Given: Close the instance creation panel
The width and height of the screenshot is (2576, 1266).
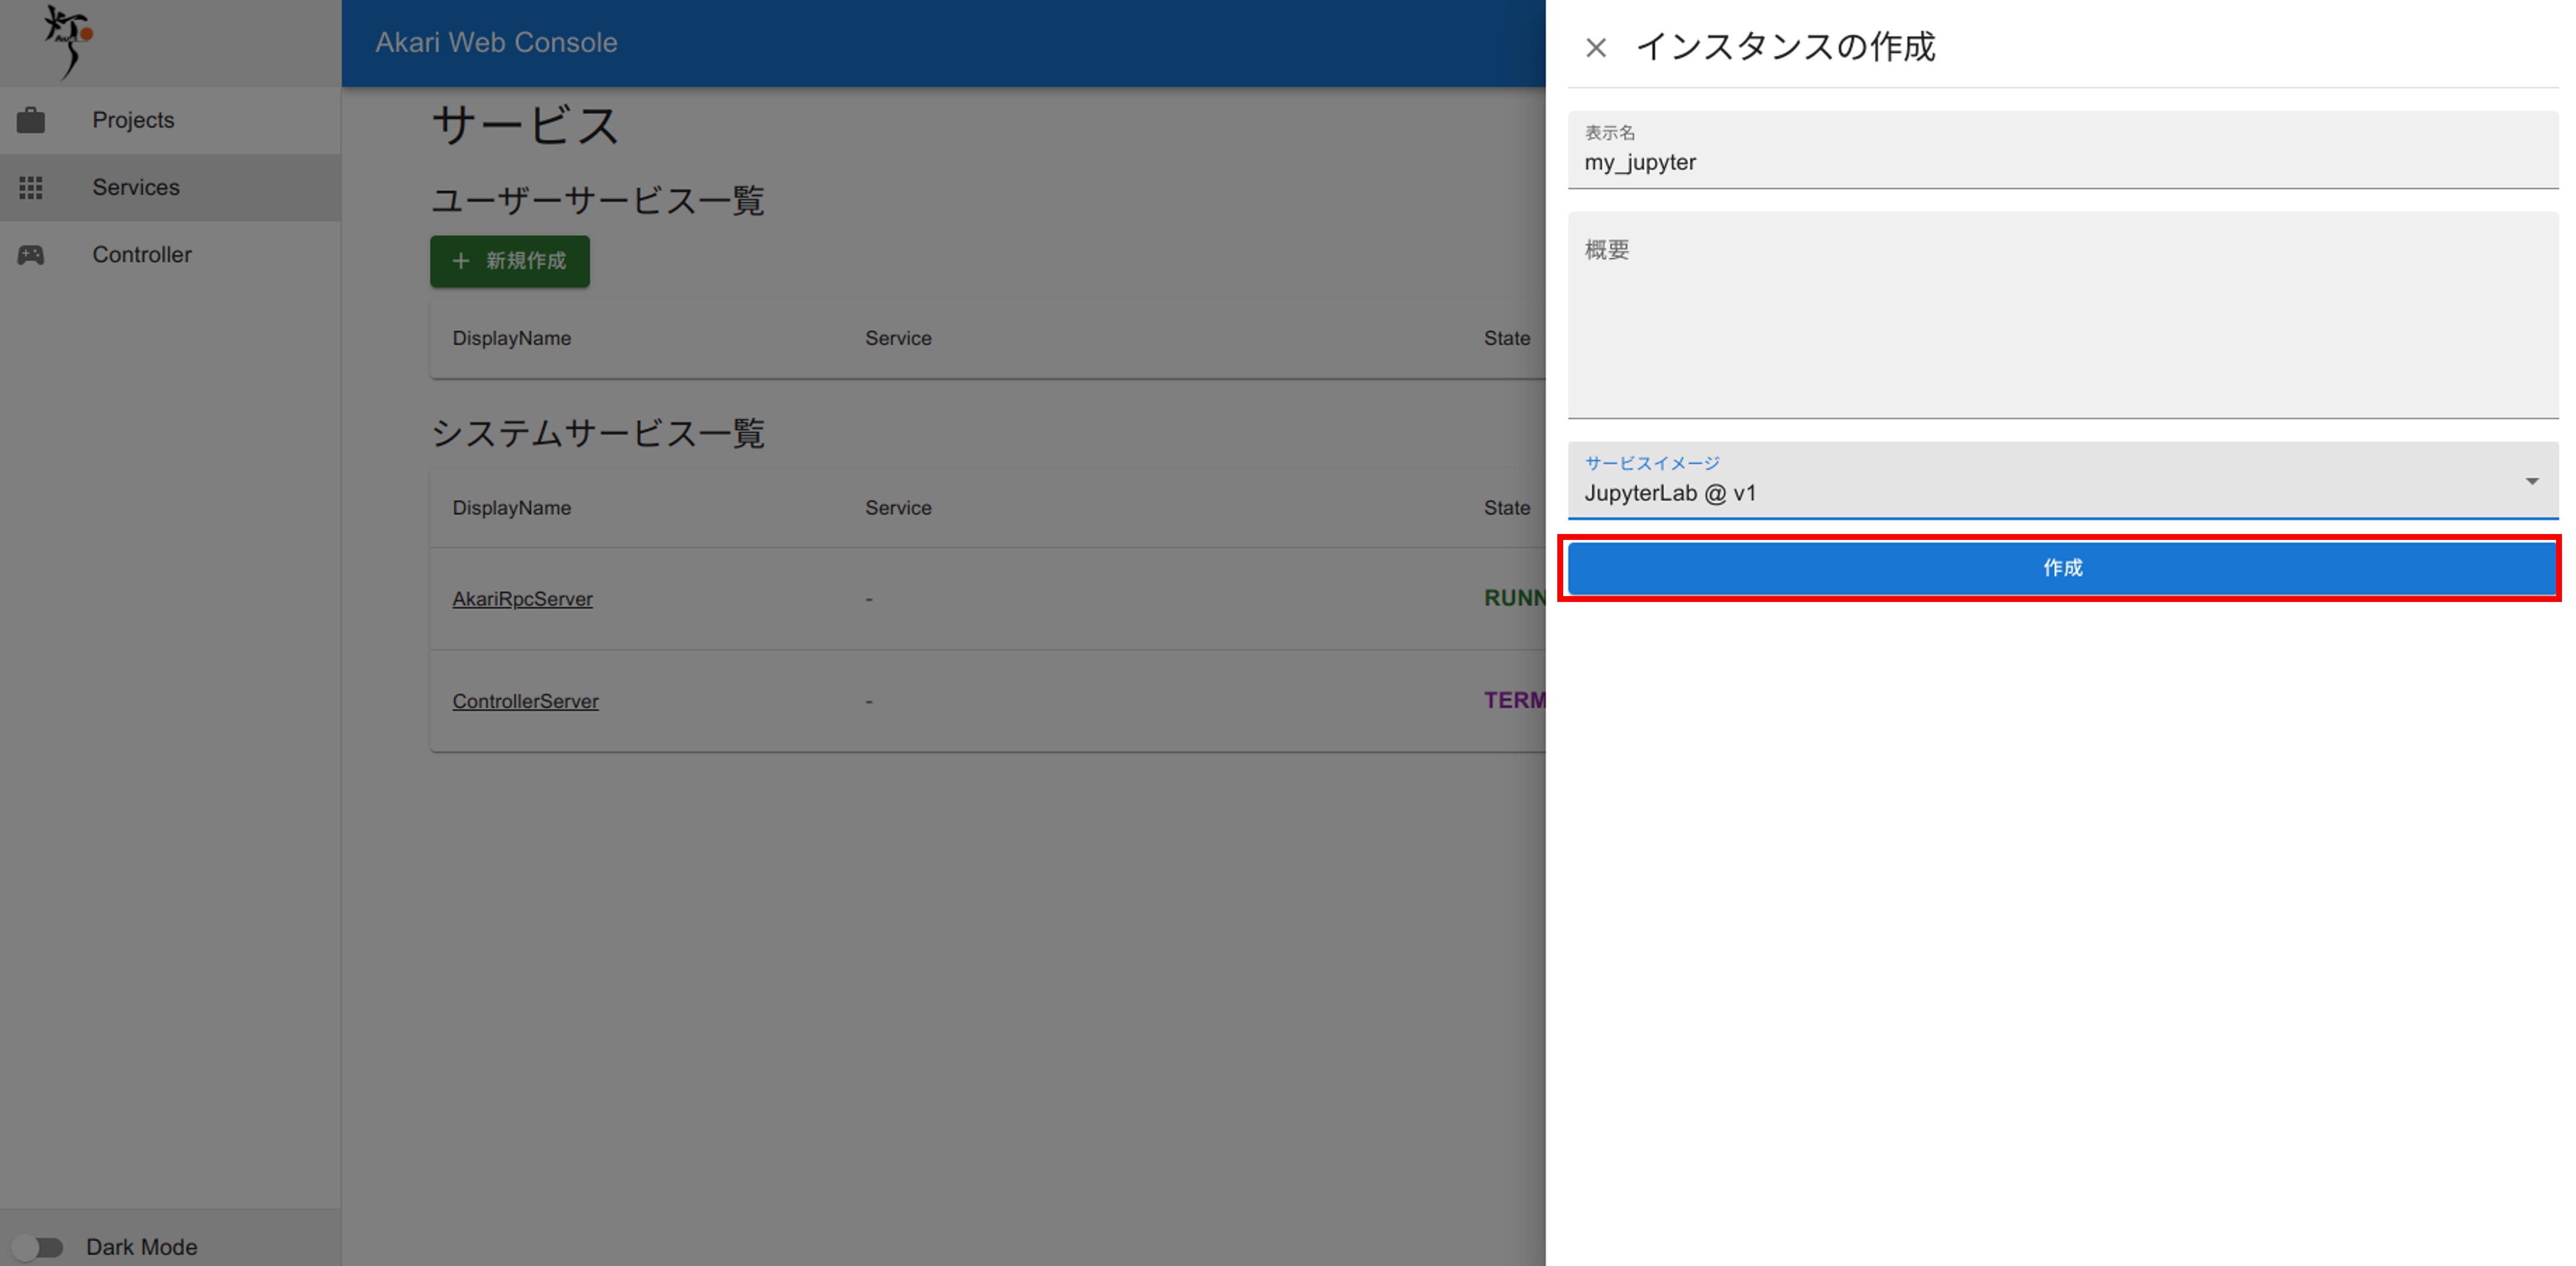Looking at the screenshot, I should click(x=1595, y=47).
